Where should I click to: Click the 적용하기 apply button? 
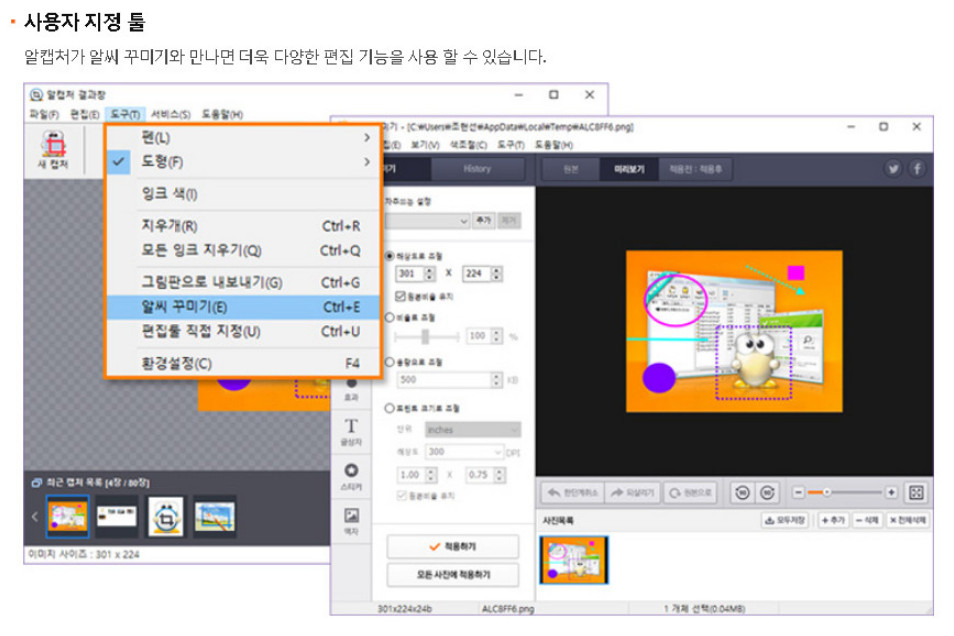453,547
